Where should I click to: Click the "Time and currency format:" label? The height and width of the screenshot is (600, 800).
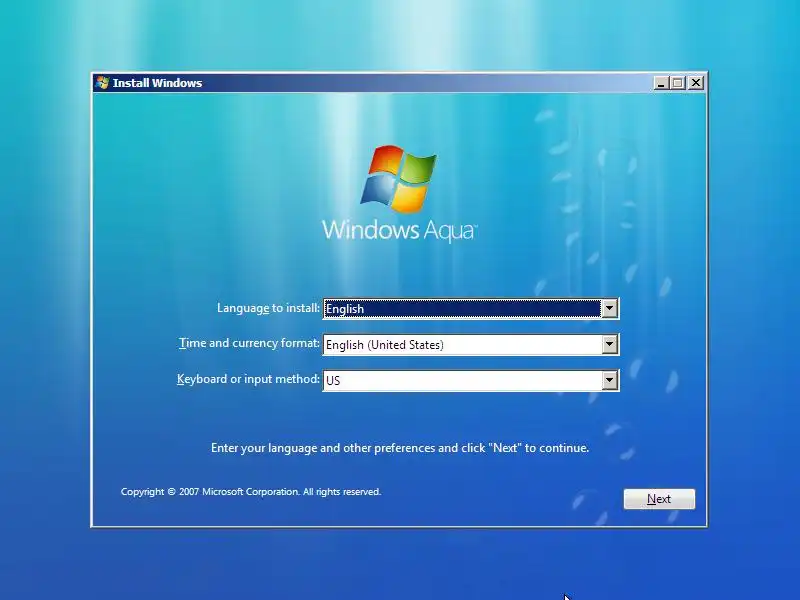249,343
